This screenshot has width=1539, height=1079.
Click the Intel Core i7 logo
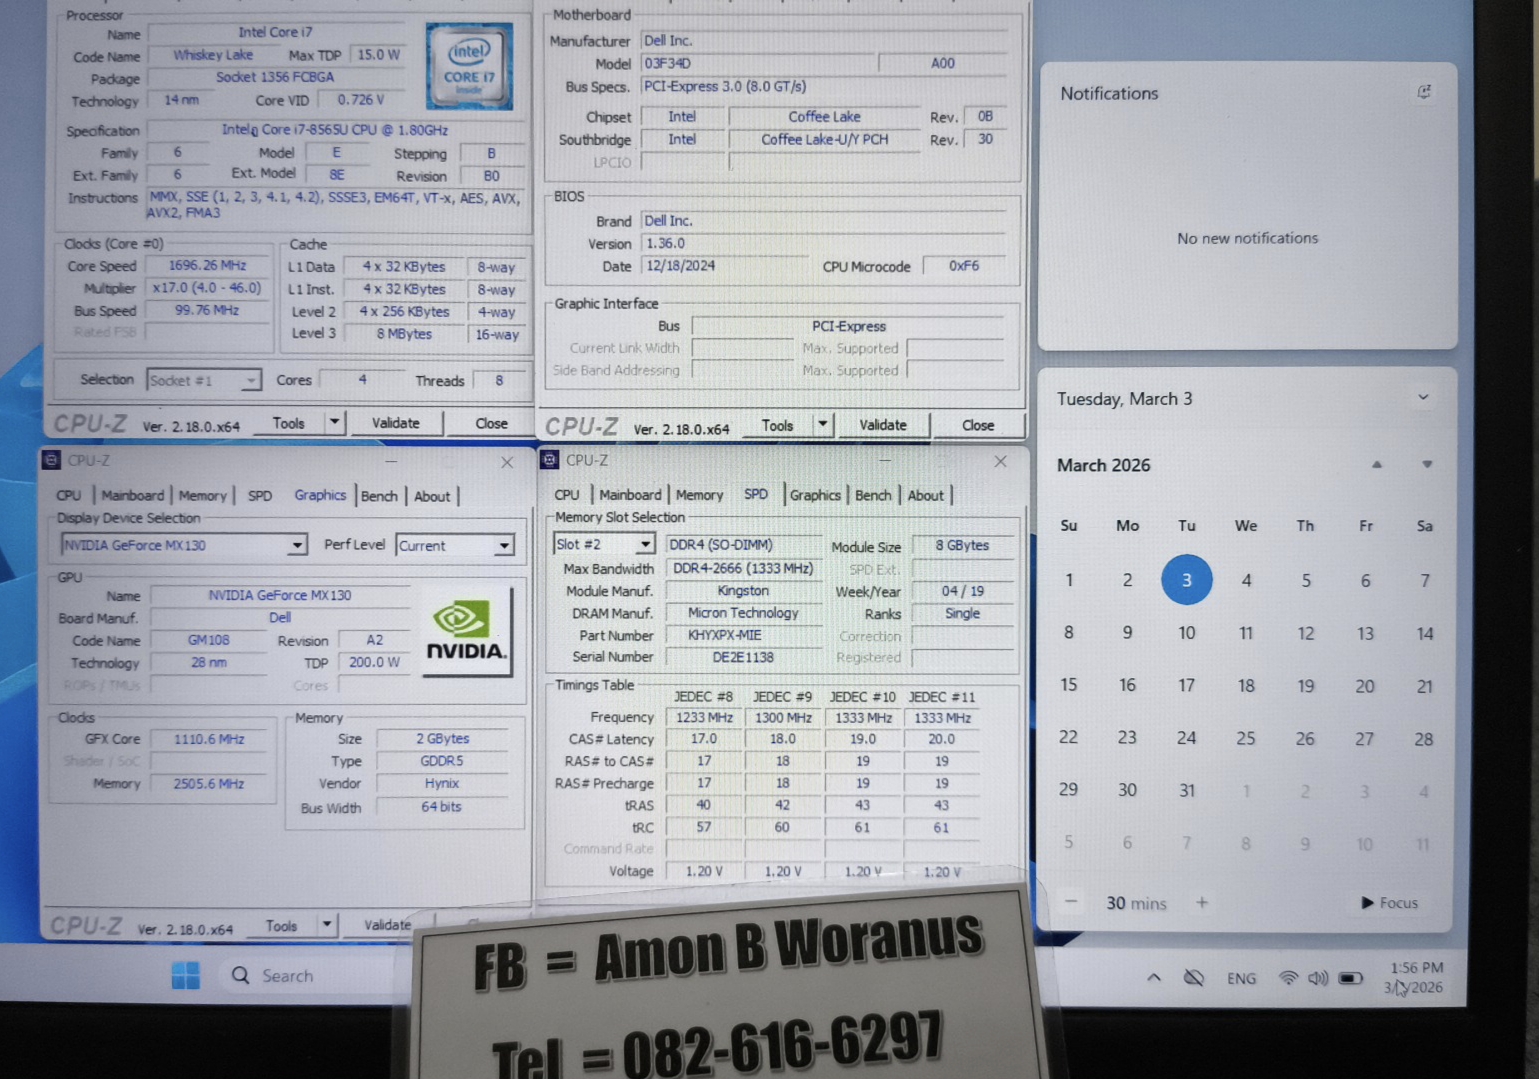(x=469, y=66)
